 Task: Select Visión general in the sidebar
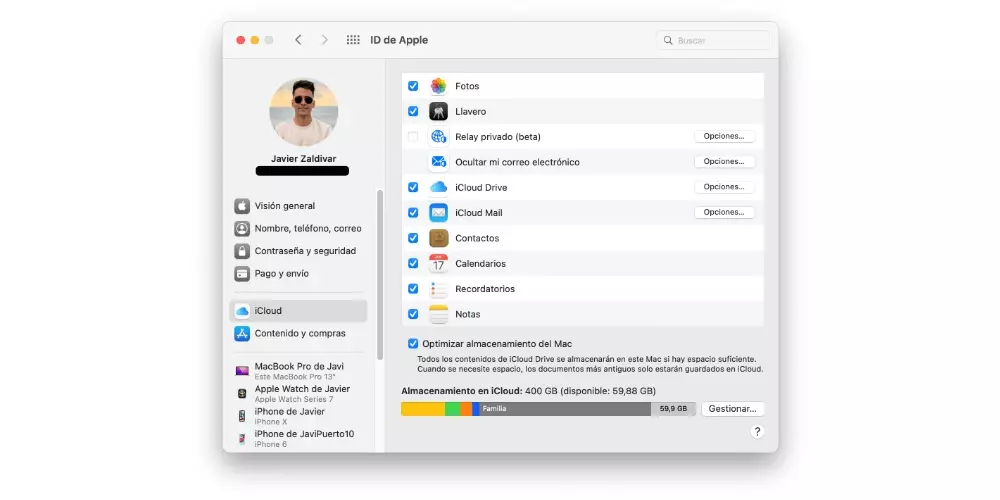[284, 206]
